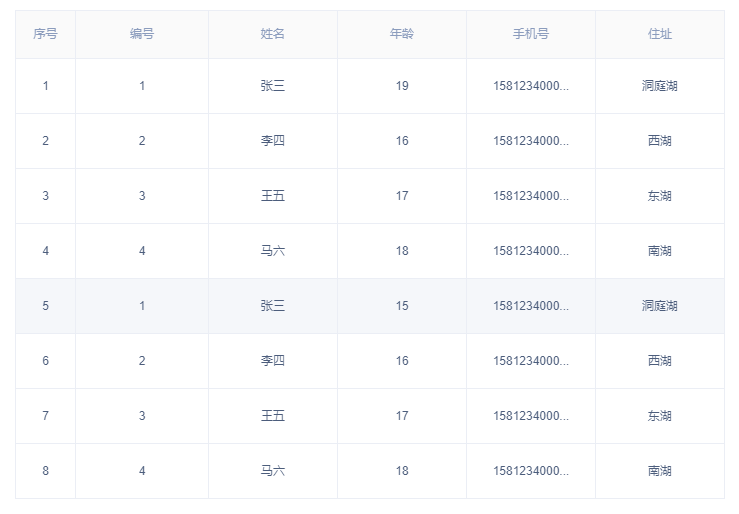Select 李四 name in row 6
The width and height of the screenshot is (739, 514).
click(x=273, y=361)
